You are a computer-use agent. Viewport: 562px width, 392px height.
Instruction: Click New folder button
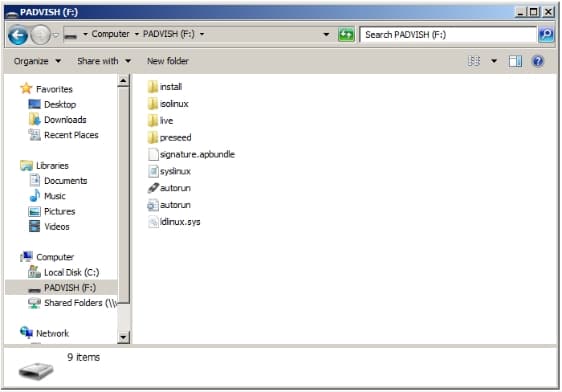point(168,61)
